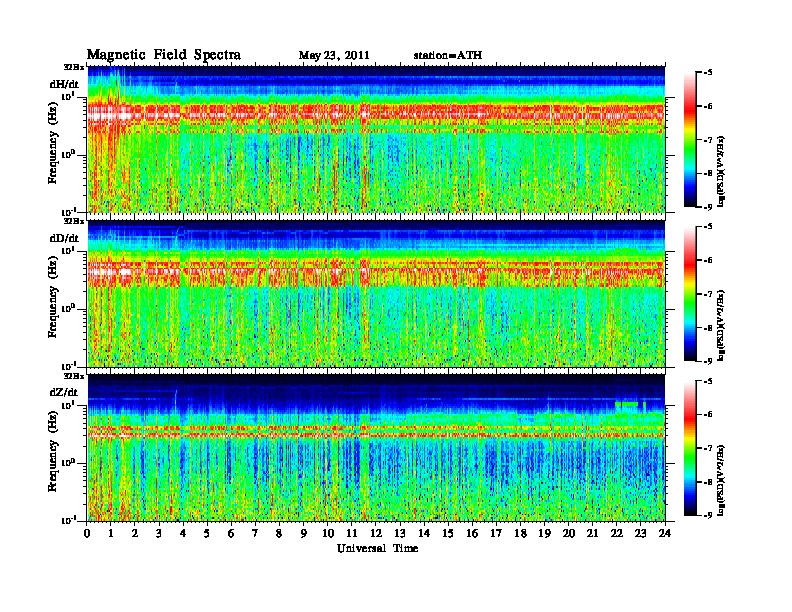Click the "7" hour tick label
Image resolution: width=792 pixels, height=612 pixels.
point(255,534)
